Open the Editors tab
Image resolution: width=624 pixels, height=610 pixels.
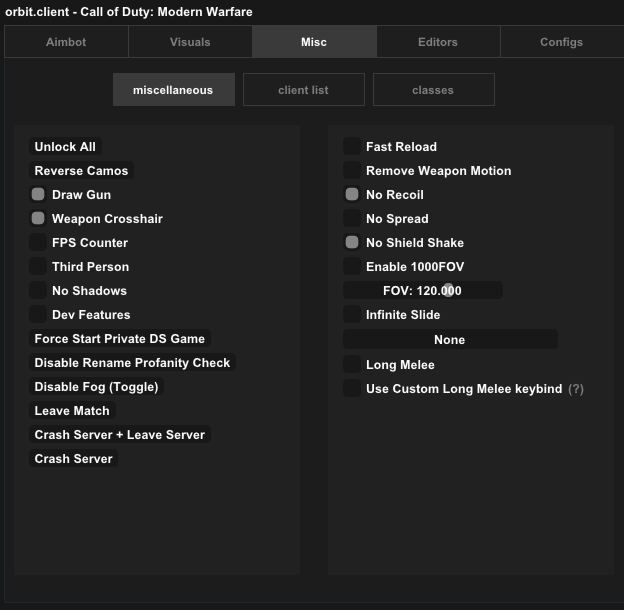click(x=438, y=42)
